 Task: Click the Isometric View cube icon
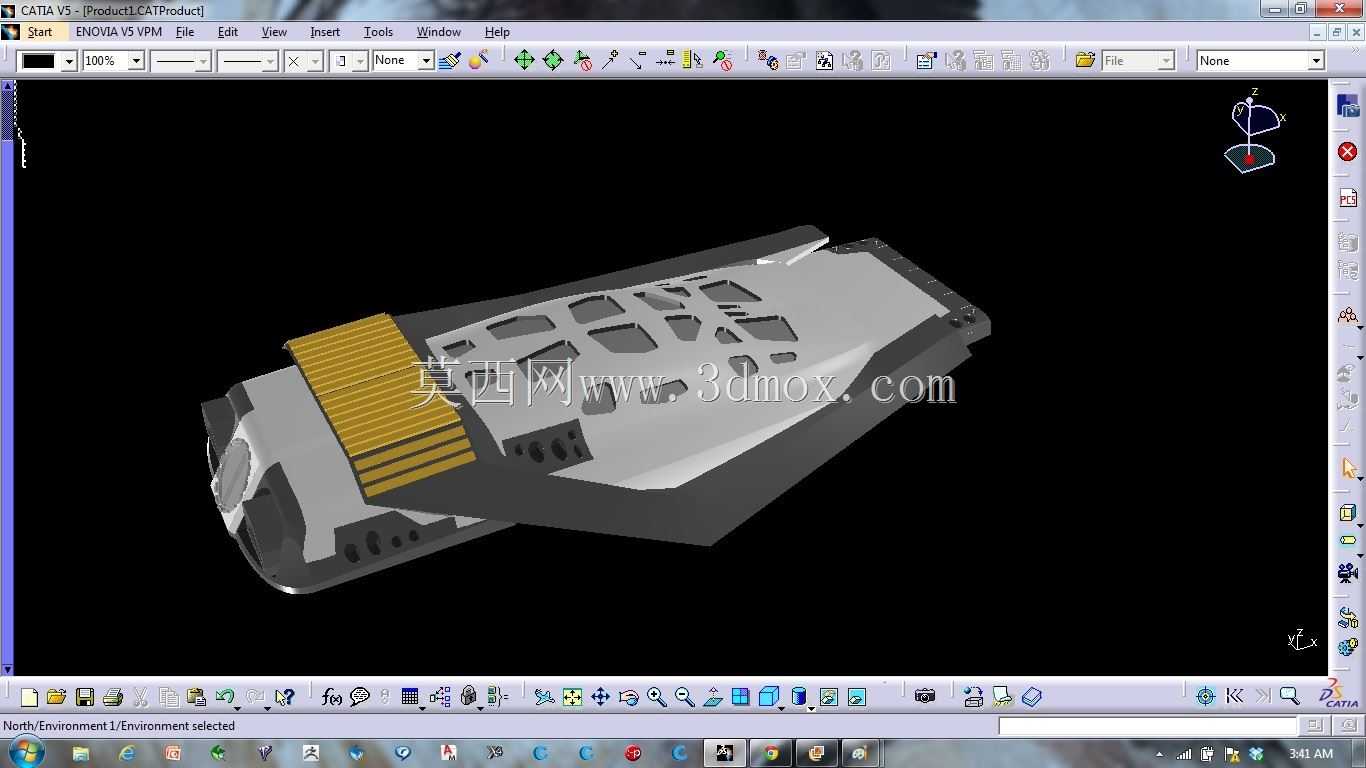point(768,697)
